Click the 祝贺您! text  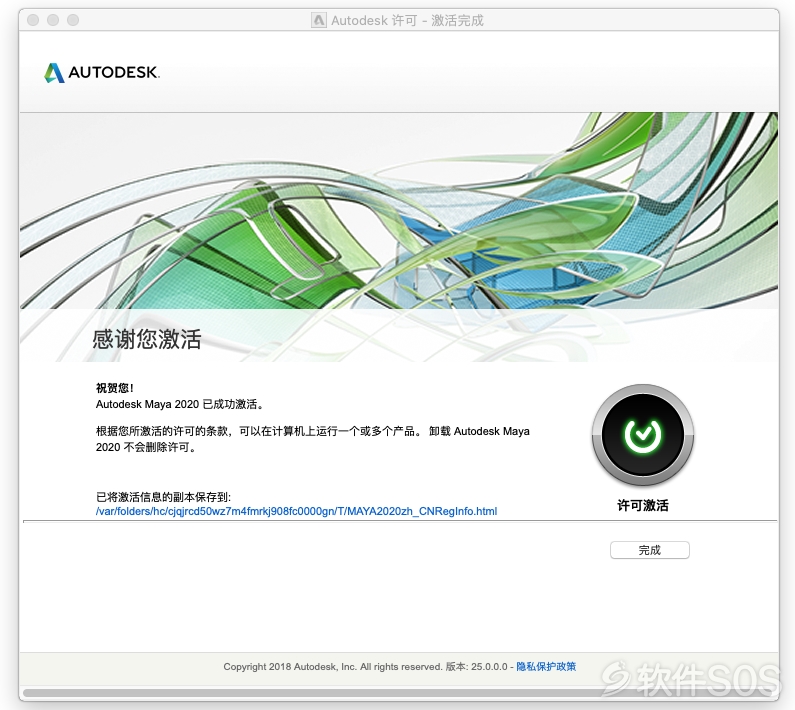[115, 388]
